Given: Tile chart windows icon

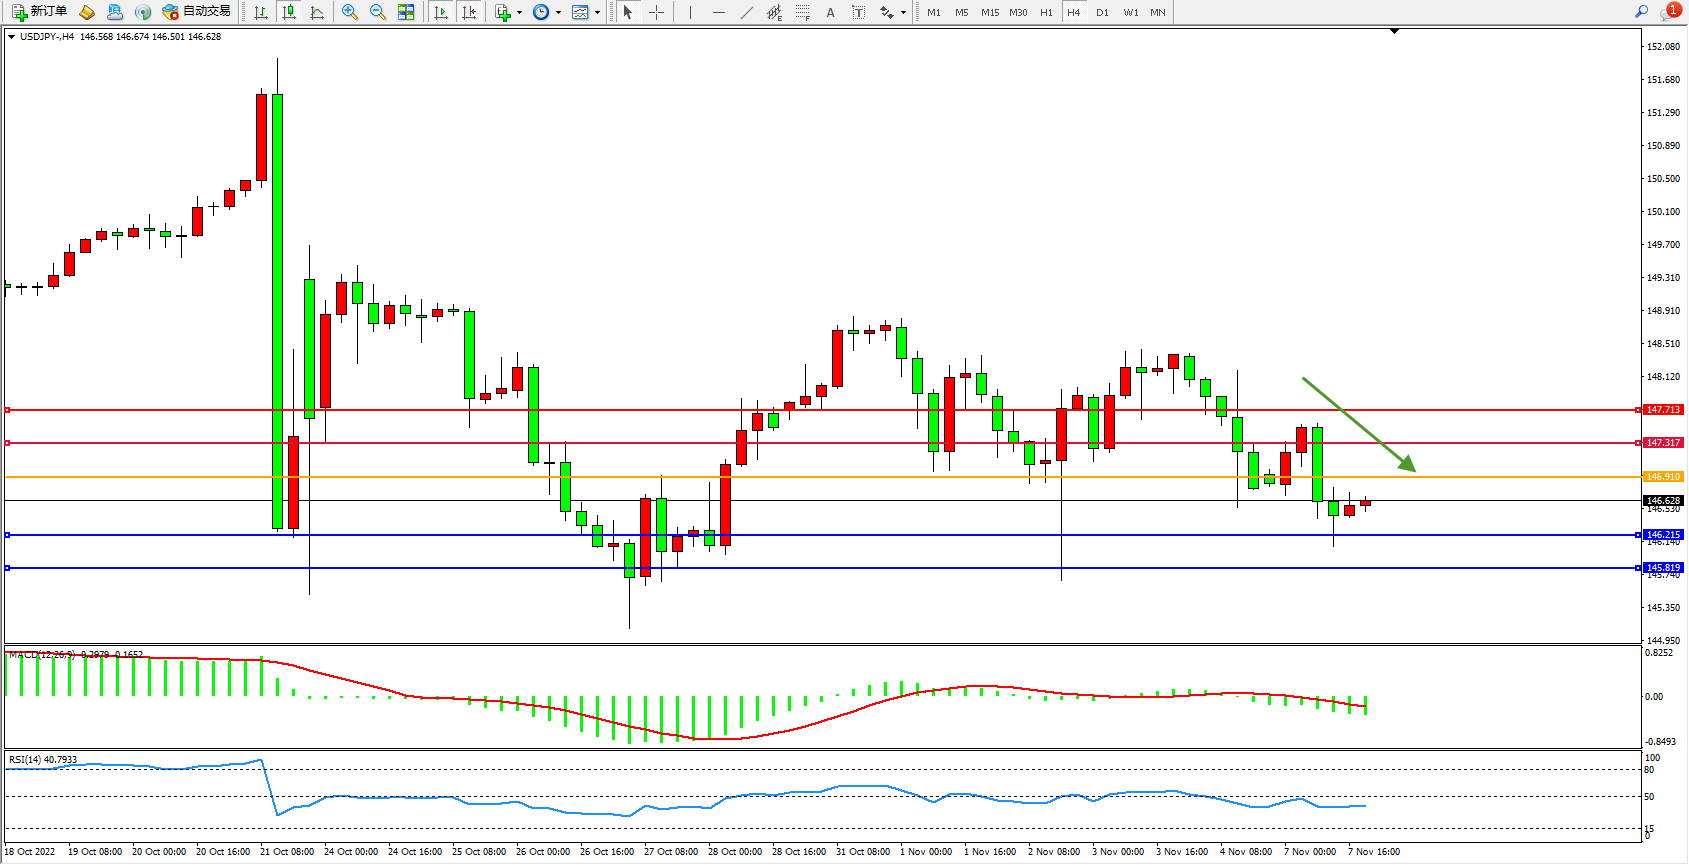Looking at the screenshot, I should click(406, 12).
